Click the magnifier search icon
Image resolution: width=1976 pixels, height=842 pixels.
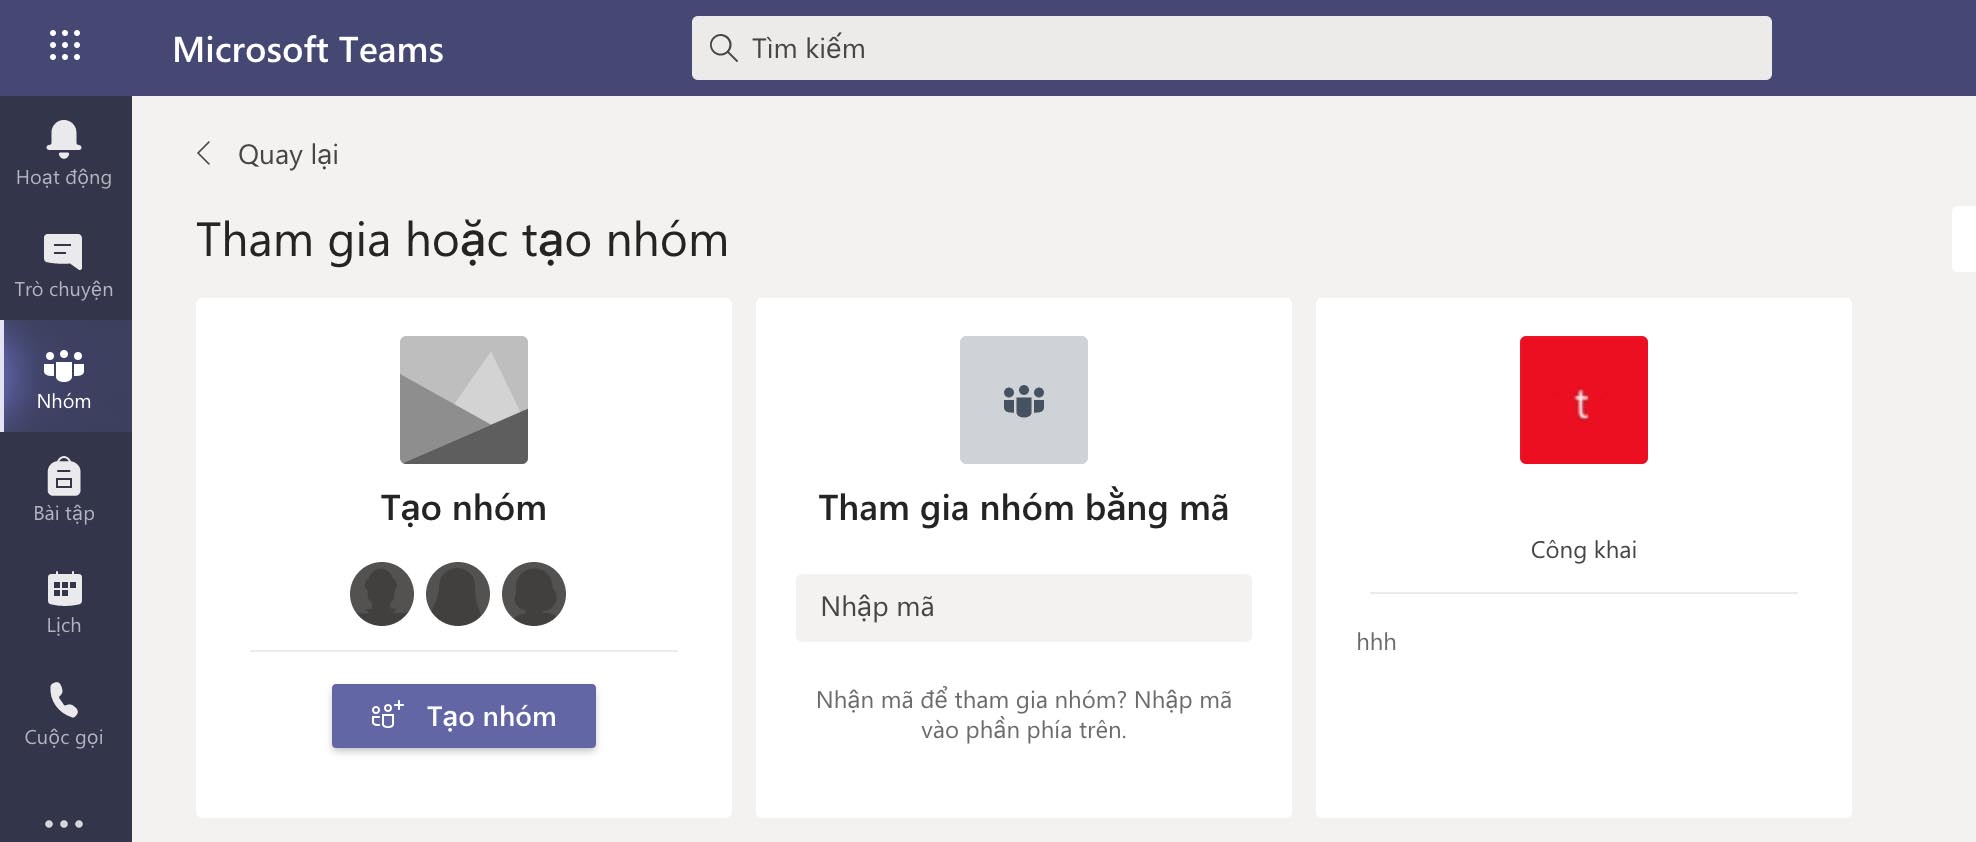[723, 48]
